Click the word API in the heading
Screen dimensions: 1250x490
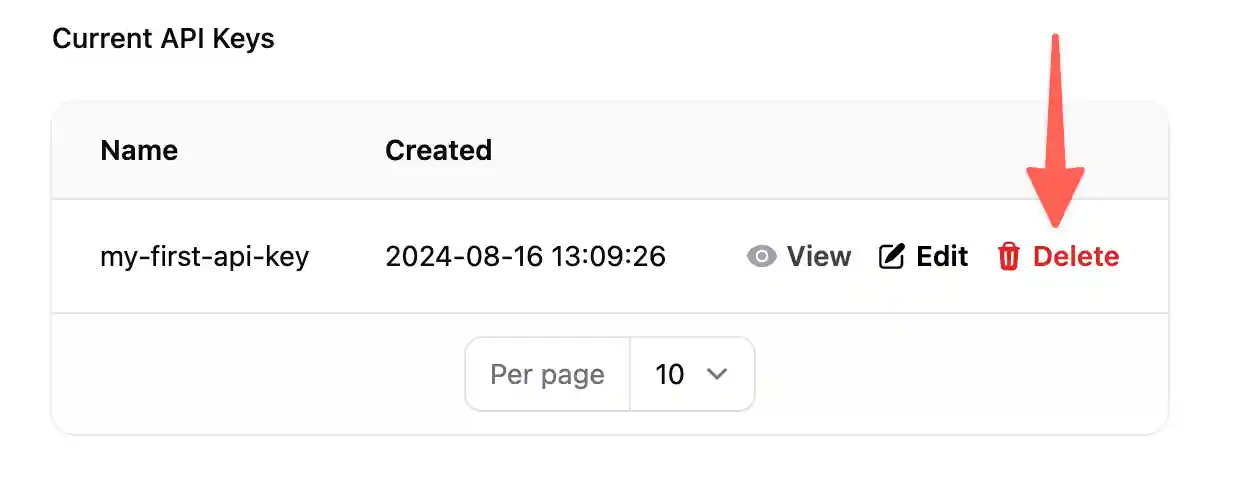point(178,39)
